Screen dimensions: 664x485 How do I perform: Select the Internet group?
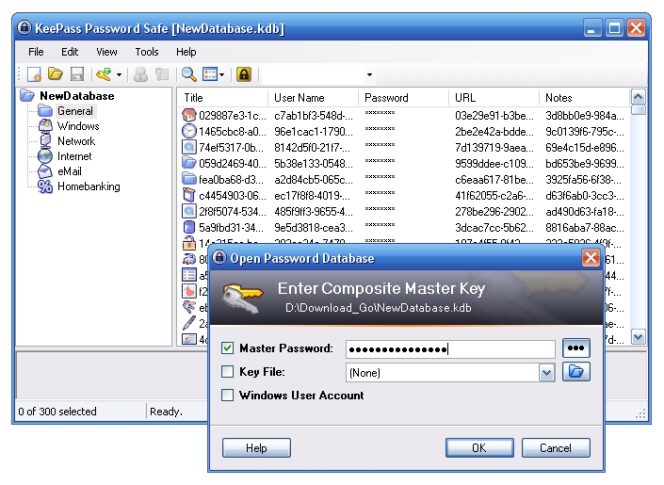(x=75, y=156)
